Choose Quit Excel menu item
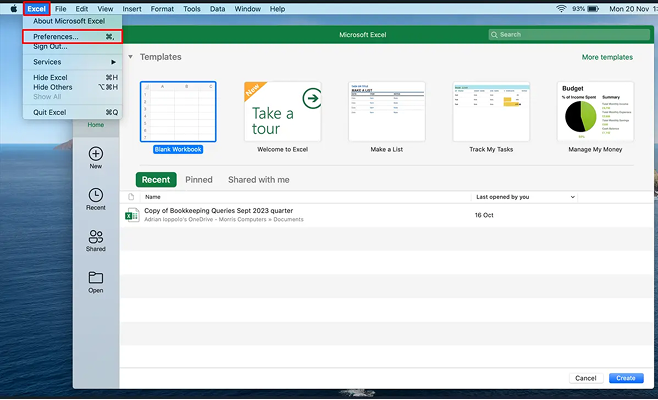The height and width of the screenshot is (400, 658). (72, 112)
